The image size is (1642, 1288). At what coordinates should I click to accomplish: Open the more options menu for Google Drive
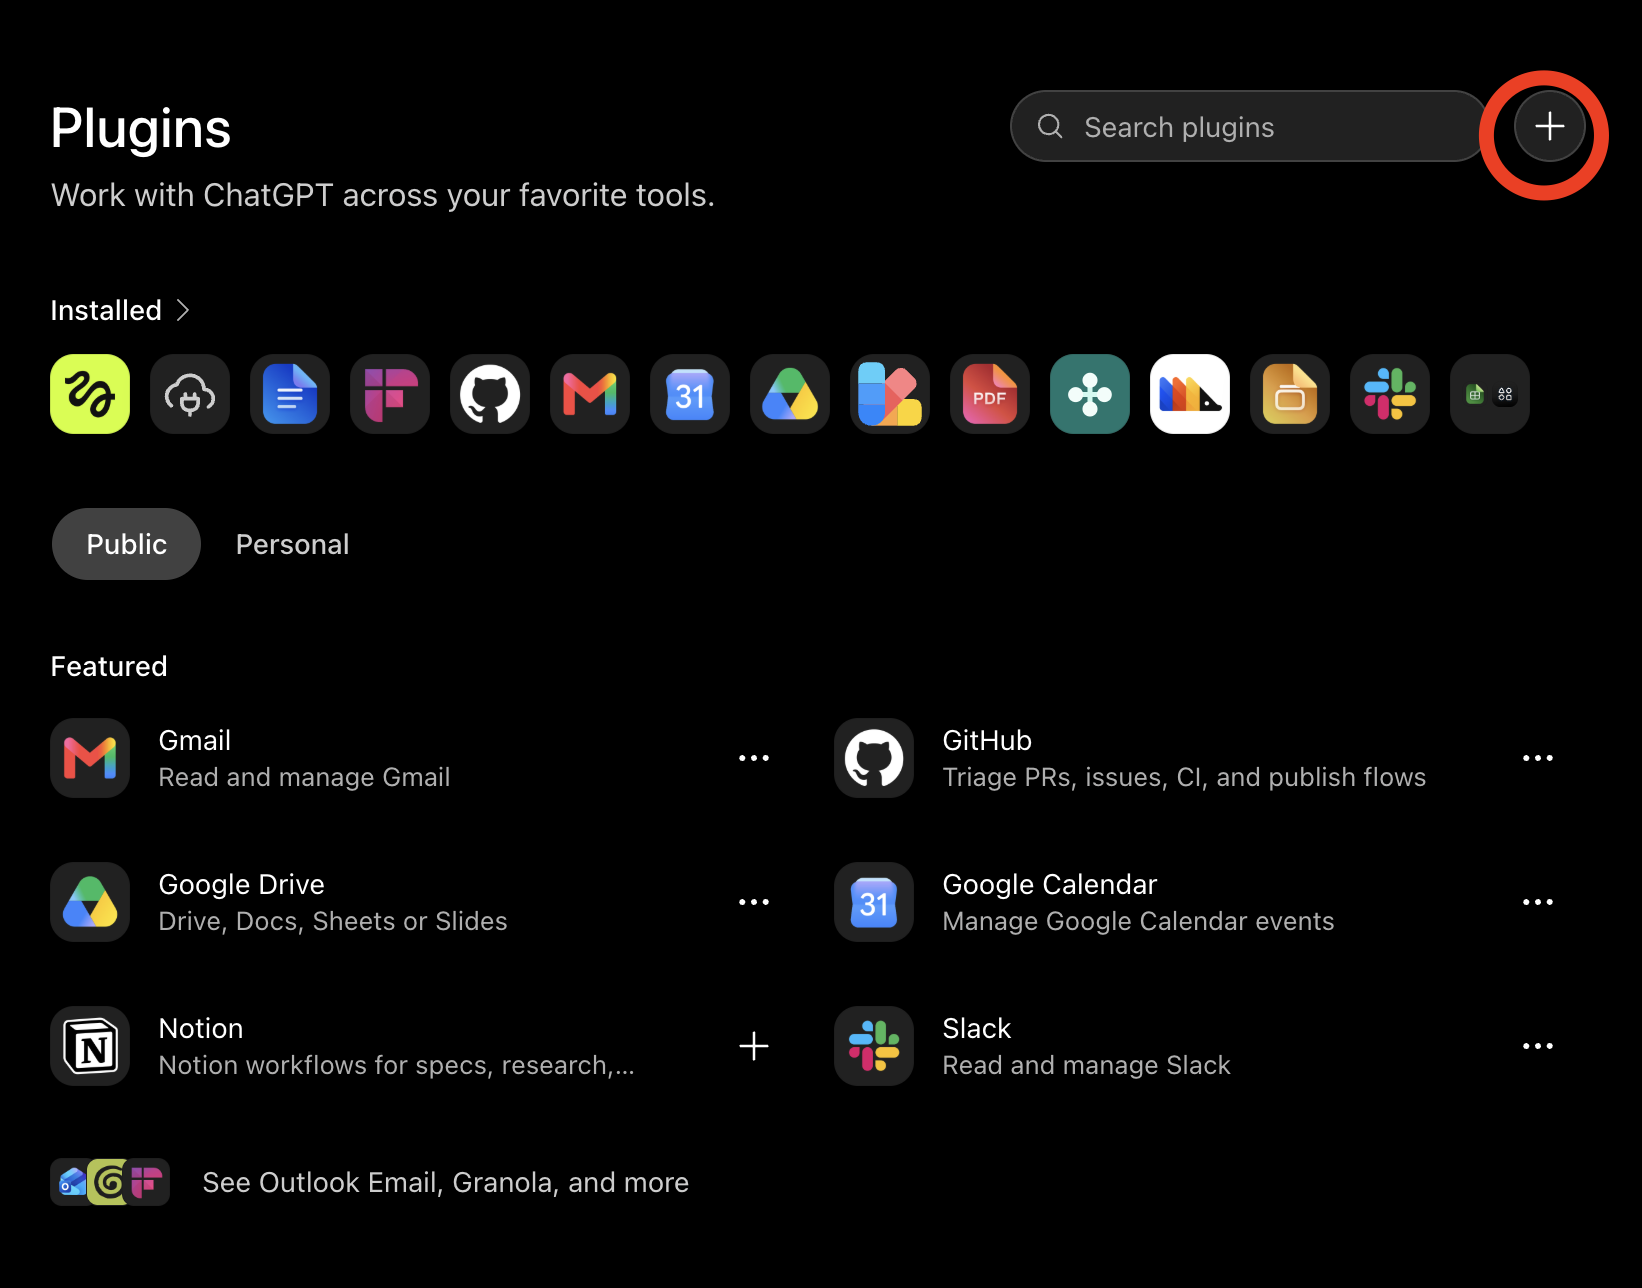pos(754,902)
